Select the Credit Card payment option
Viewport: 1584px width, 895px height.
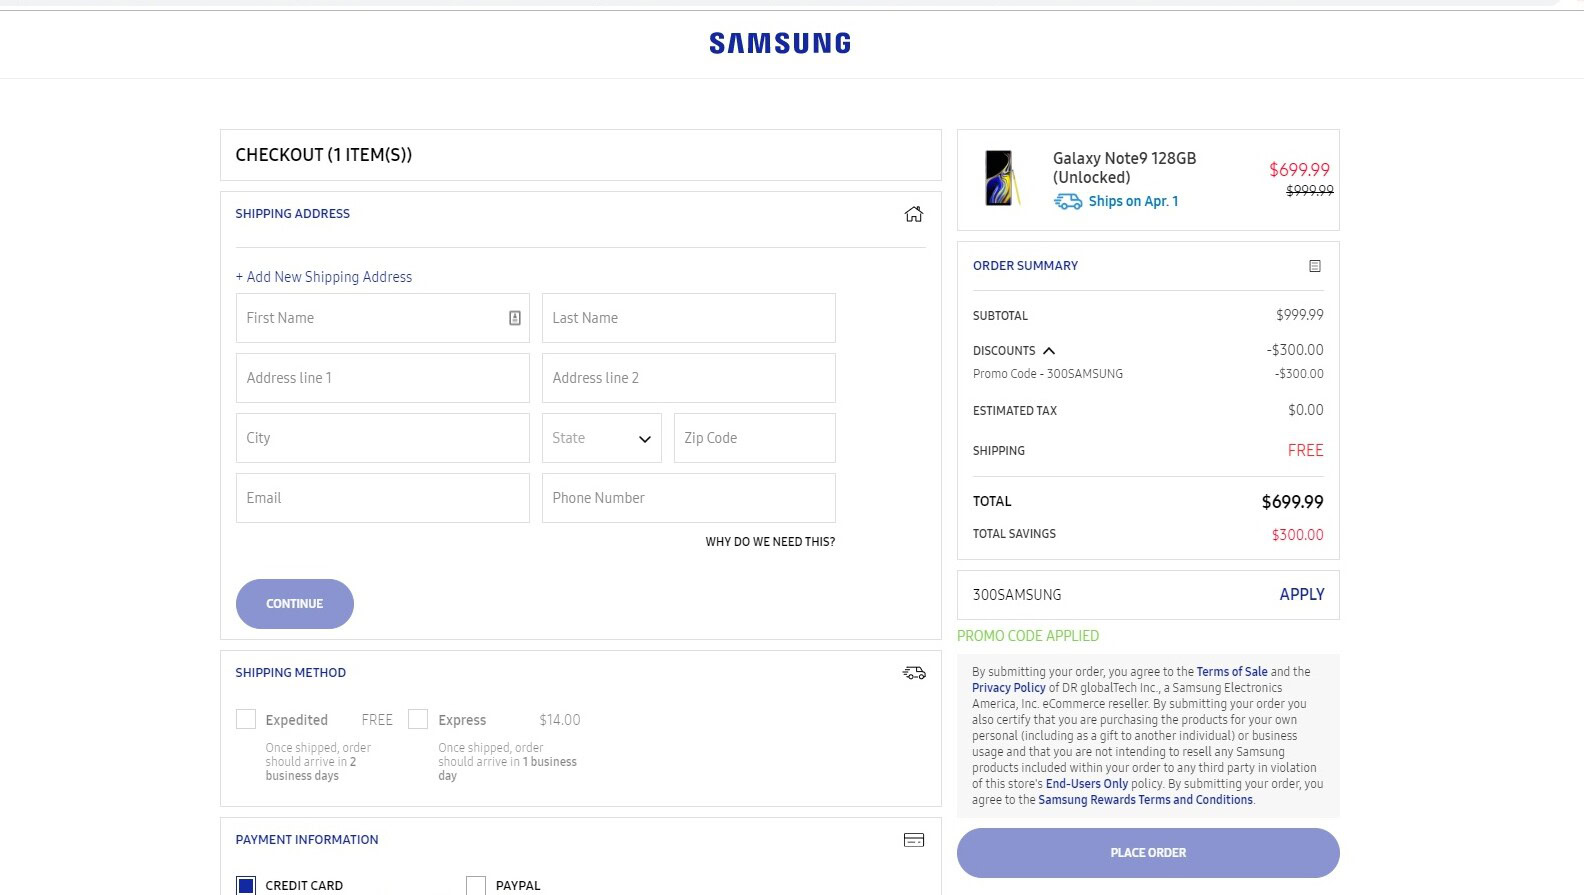pos(246,885)
